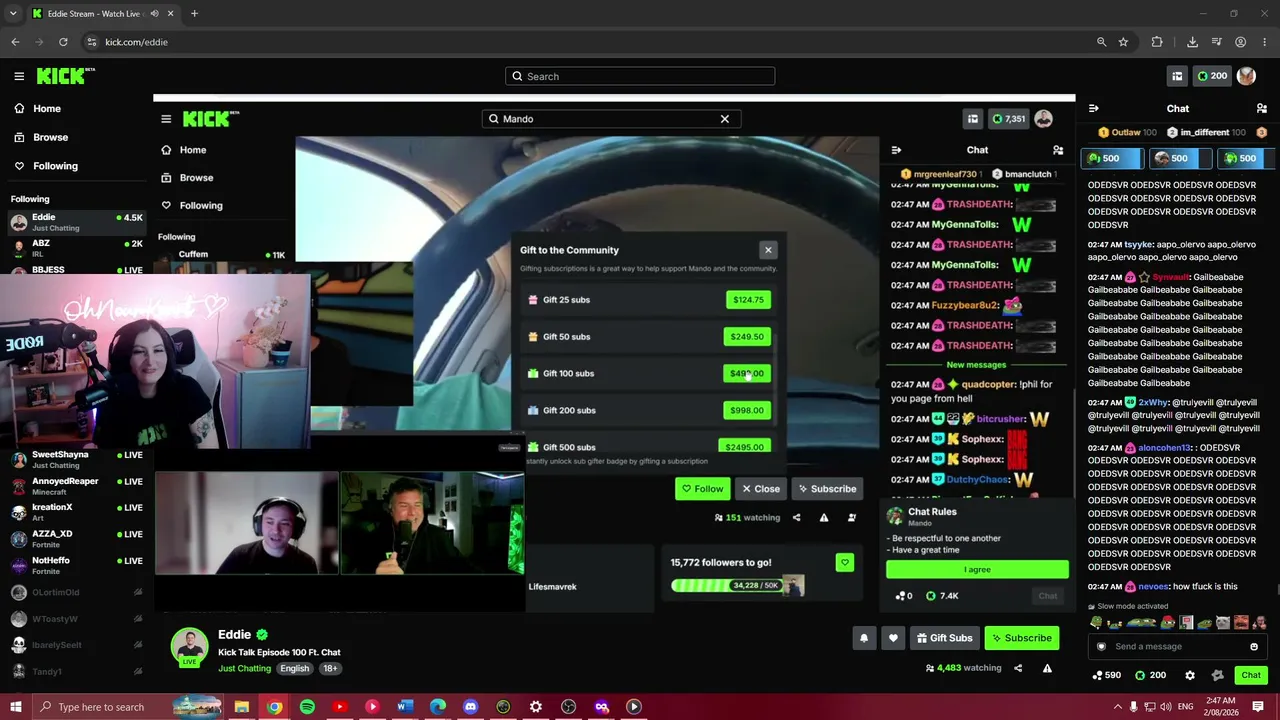Open the SweetShayna channel from sidebar

point(76,459)
